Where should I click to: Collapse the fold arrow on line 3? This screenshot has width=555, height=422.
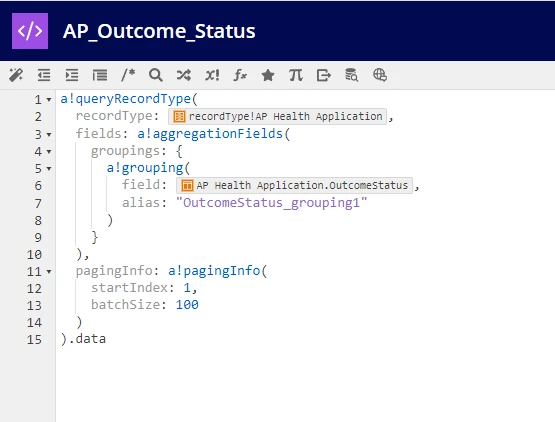(49, 135)
